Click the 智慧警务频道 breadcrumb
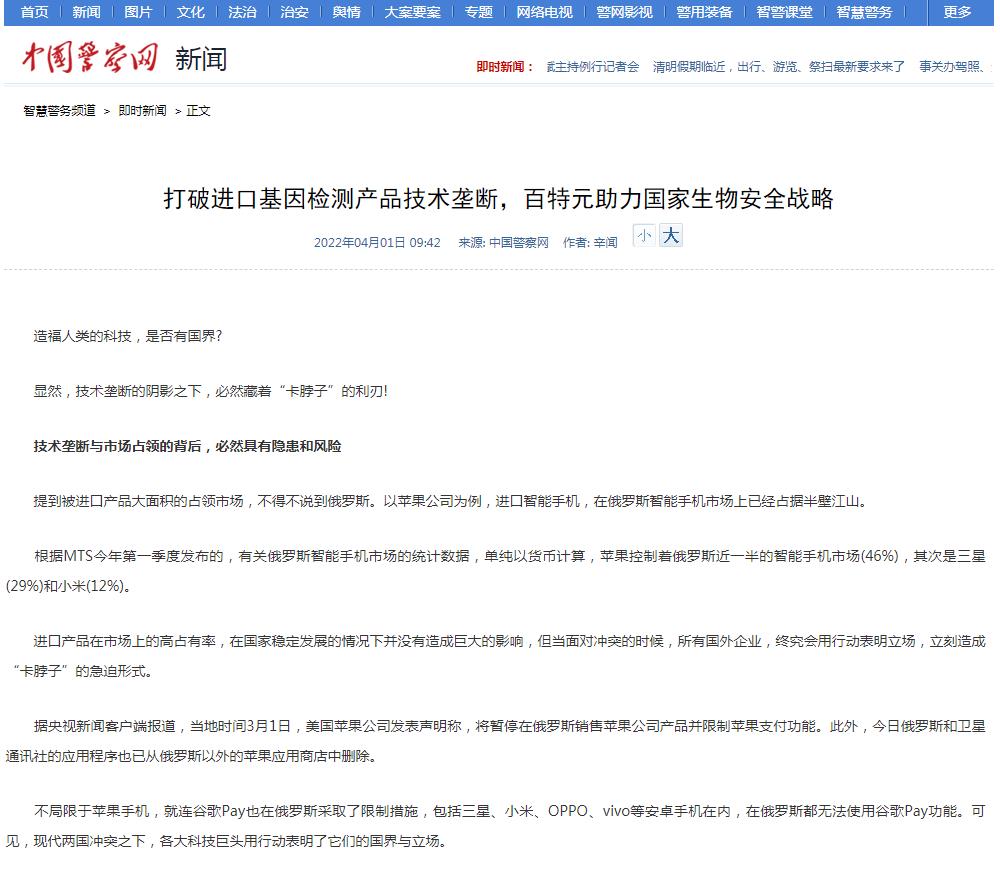The image size is (1000, 879). pos(59,111)
